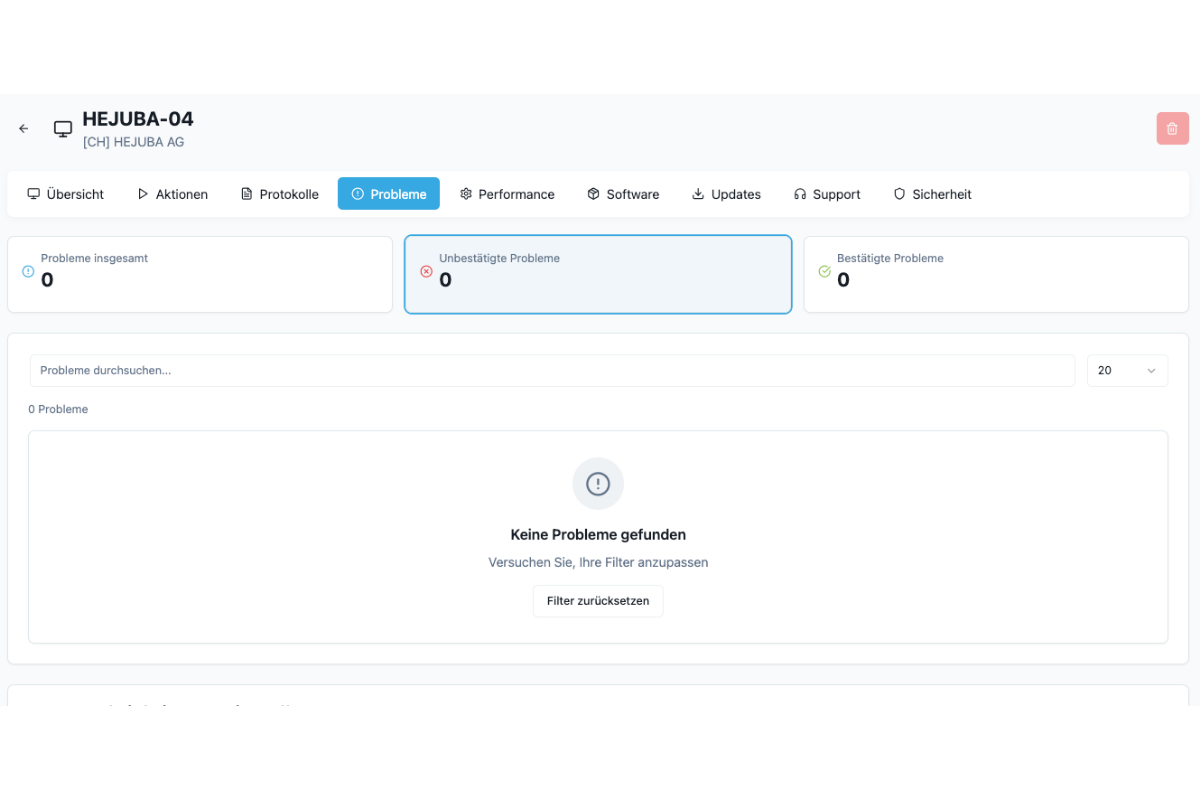Click the red trash delete icon
The image size is (1200, 800).
[1172, 129]
